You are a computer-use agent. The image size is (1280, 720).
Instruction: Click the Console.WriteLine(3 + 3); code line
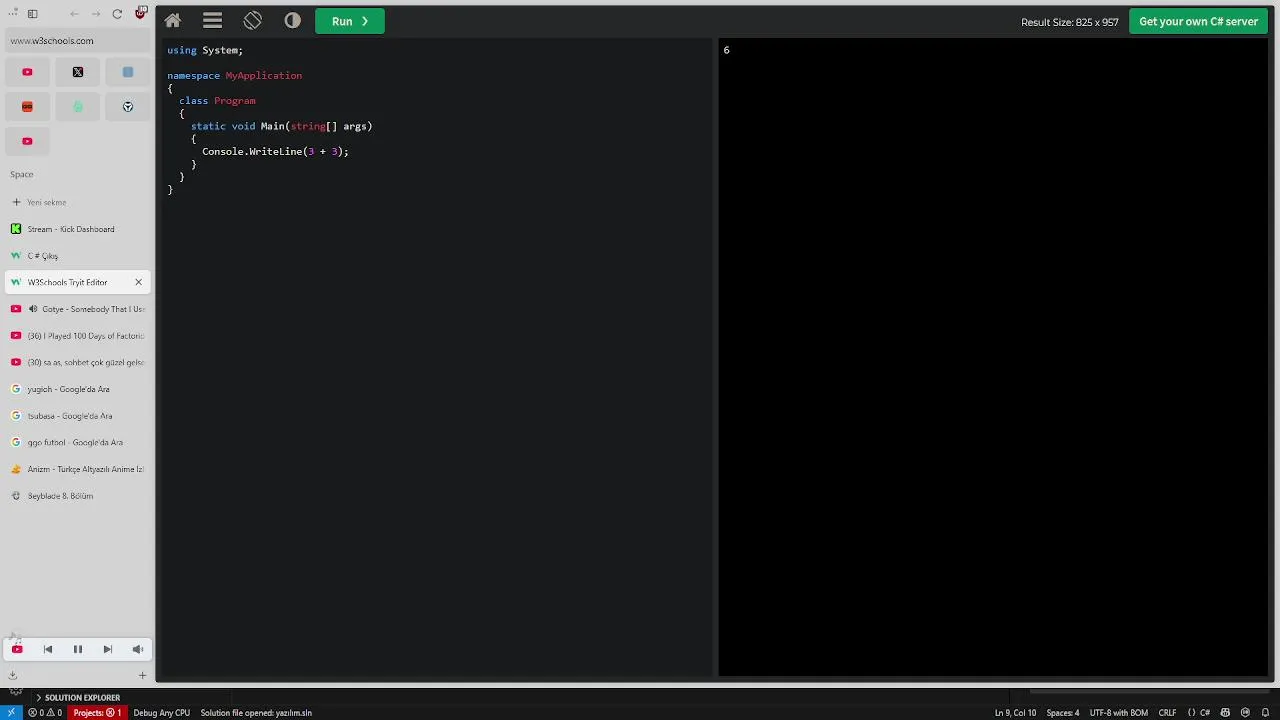(x=275, y=152)
